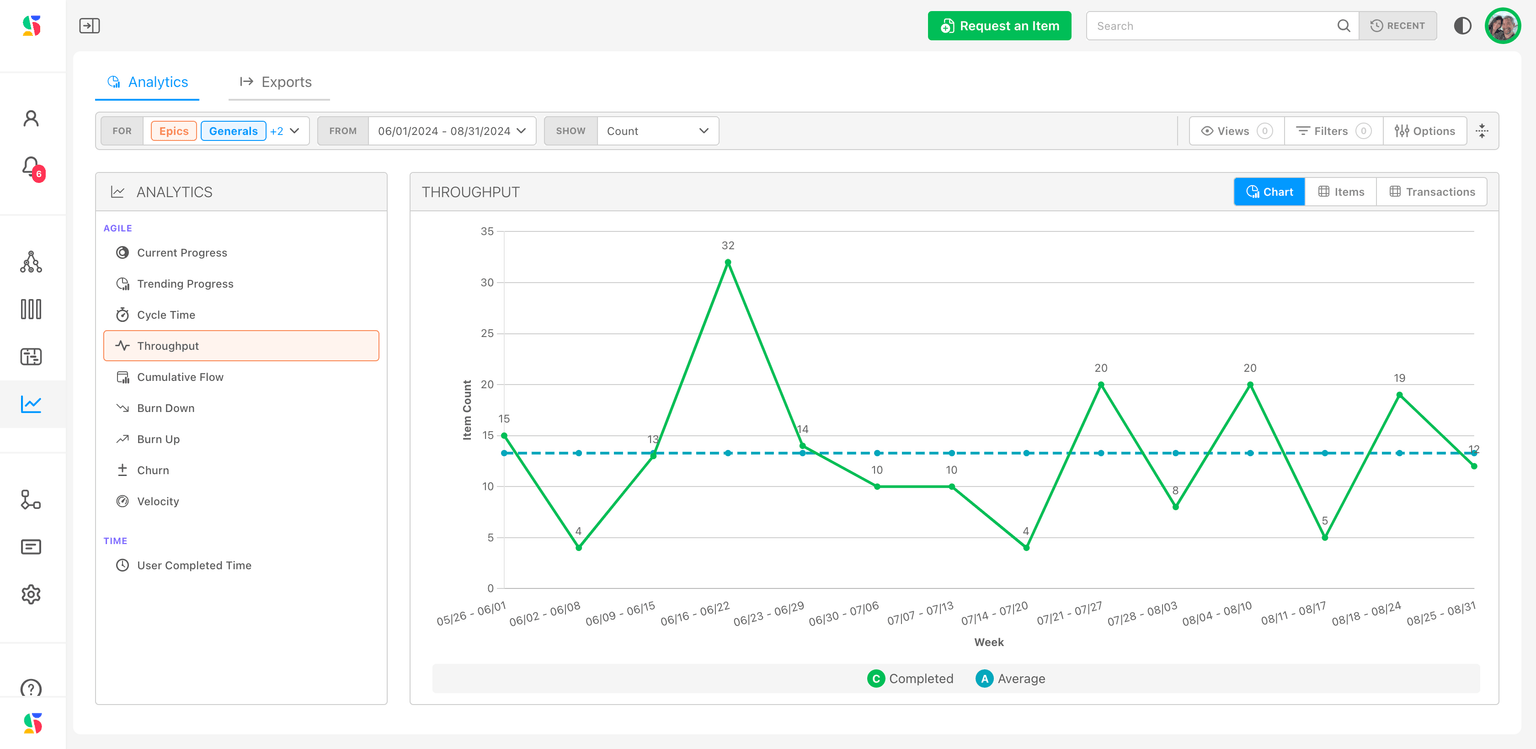Expand the sidebar with the panel icon
The height and width of the screenshot is (749, 1536).
[x=89, y=26]
